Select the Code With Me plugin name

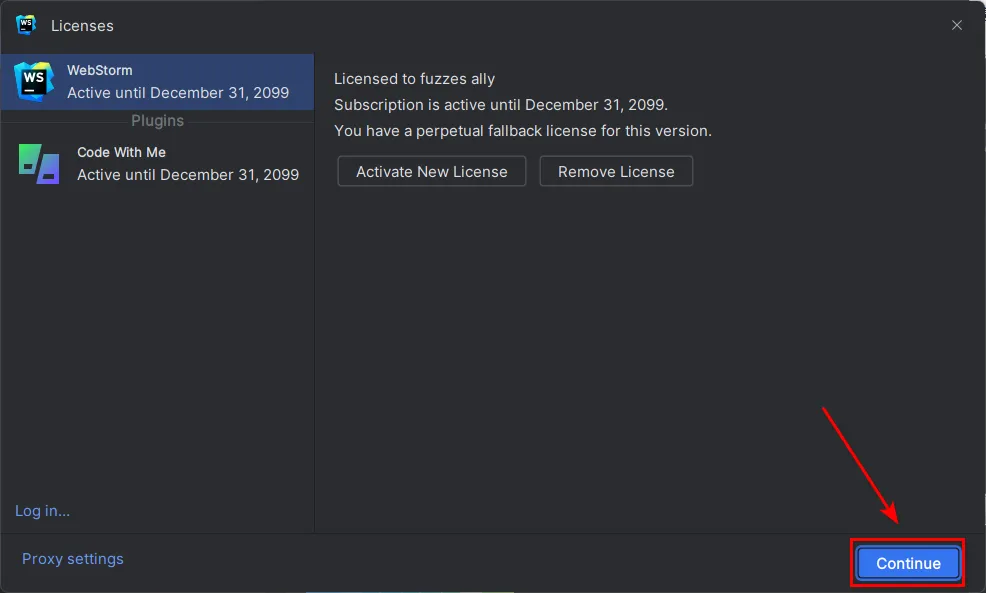(x=121, y=152)
